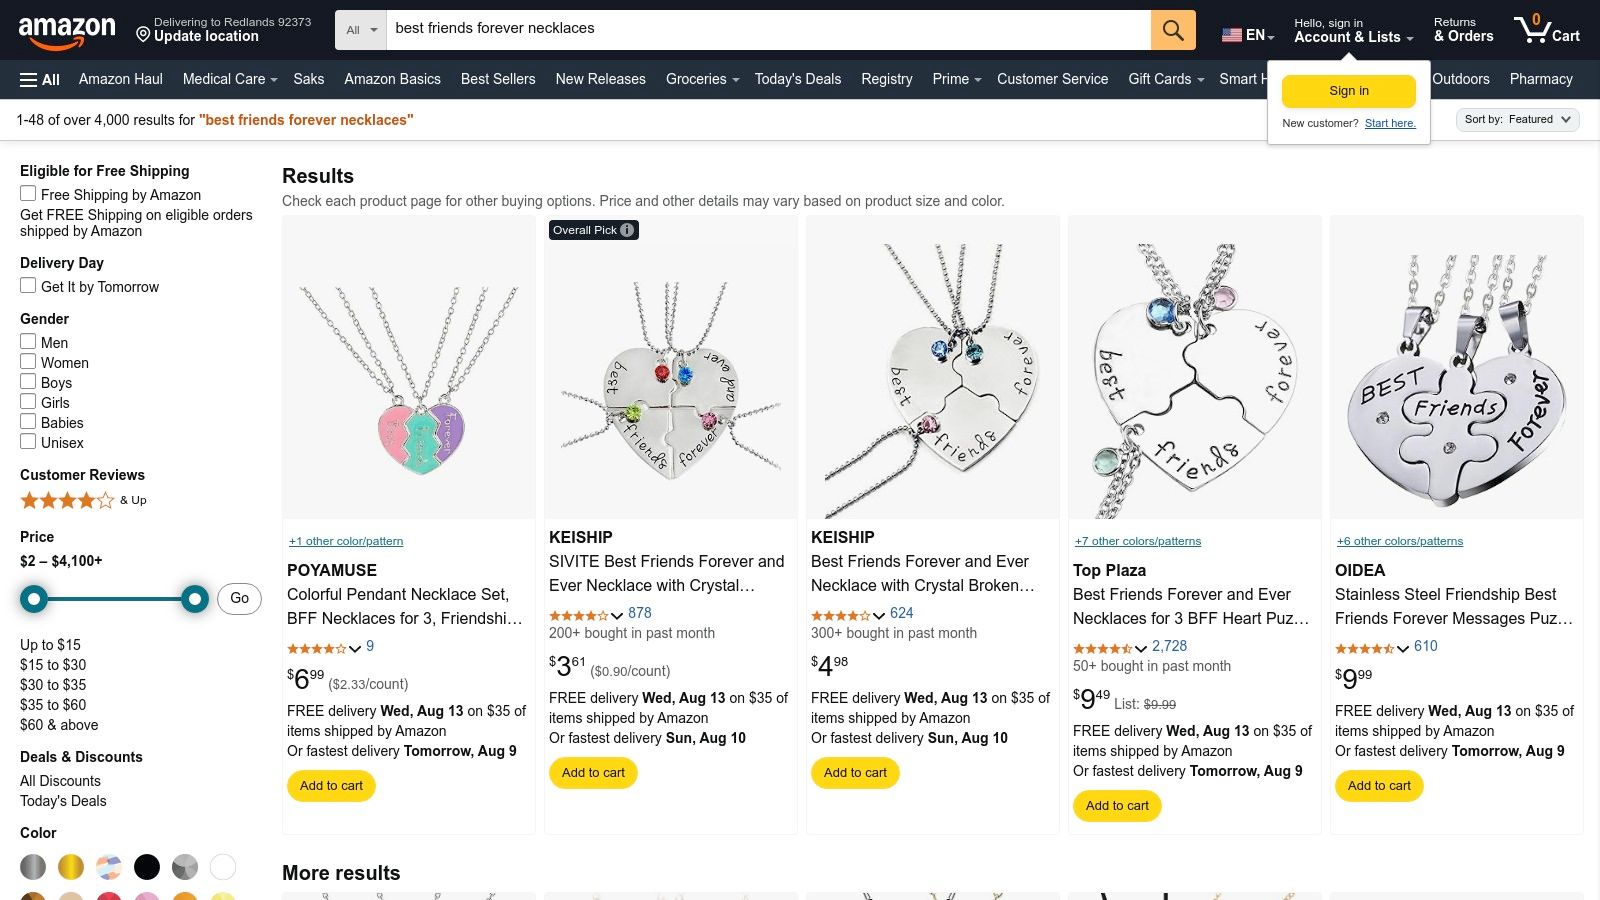Enable Free Shipping by Amazon filter

click(27, 193)
